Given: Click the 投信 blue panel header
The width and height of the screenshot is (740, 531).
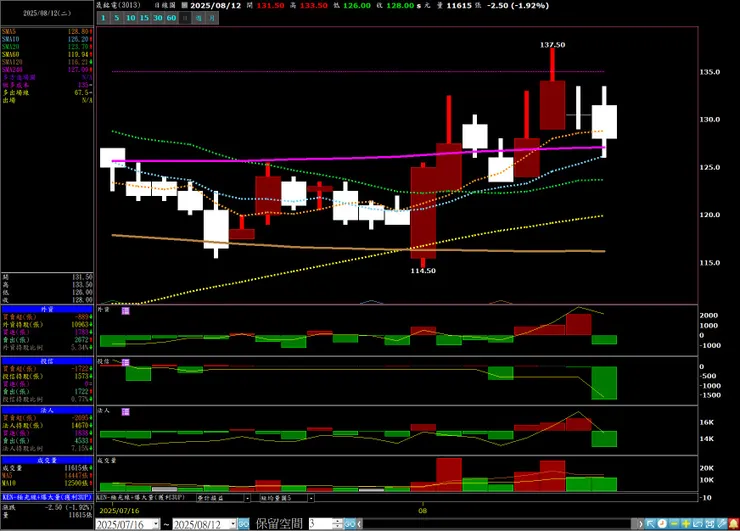Looking at the screenshot, I should click(47, 361).
